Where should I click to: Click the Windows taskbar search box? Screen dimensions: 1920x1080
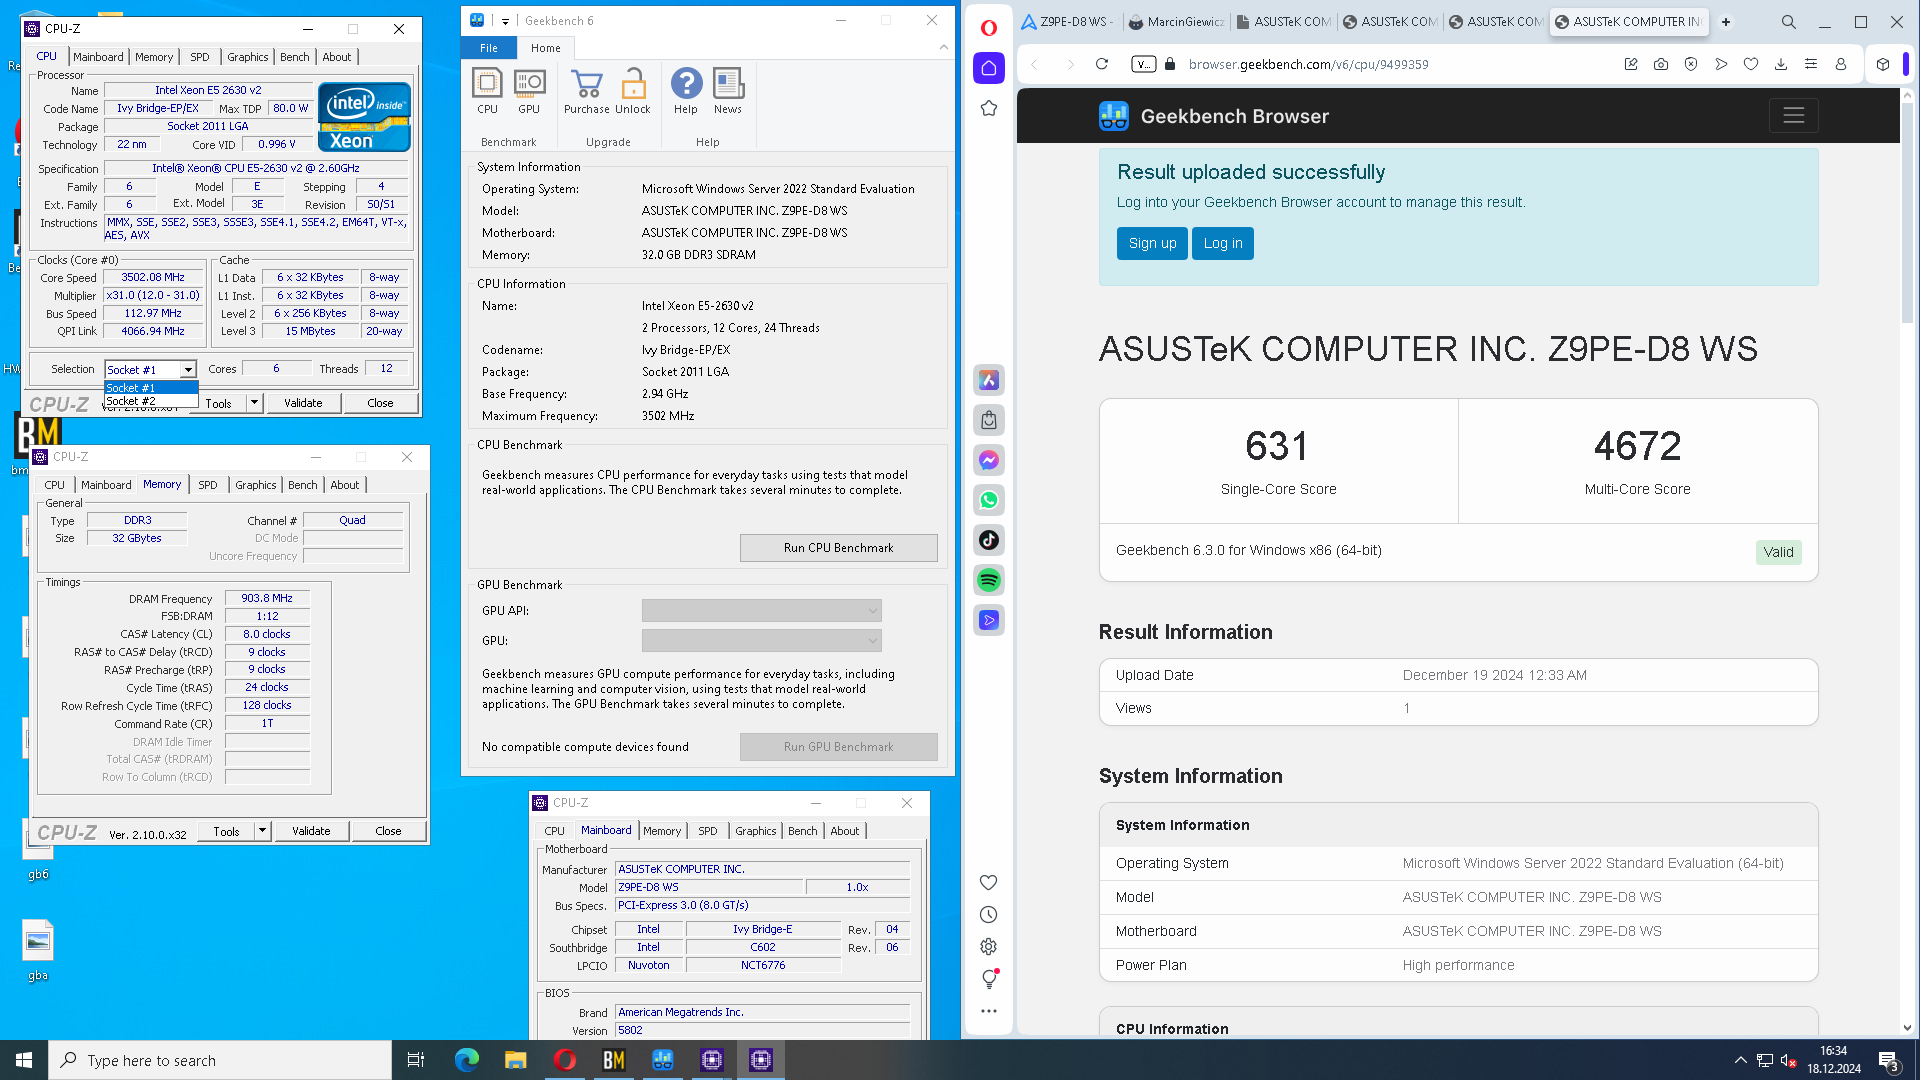(x=220, y=1060)
